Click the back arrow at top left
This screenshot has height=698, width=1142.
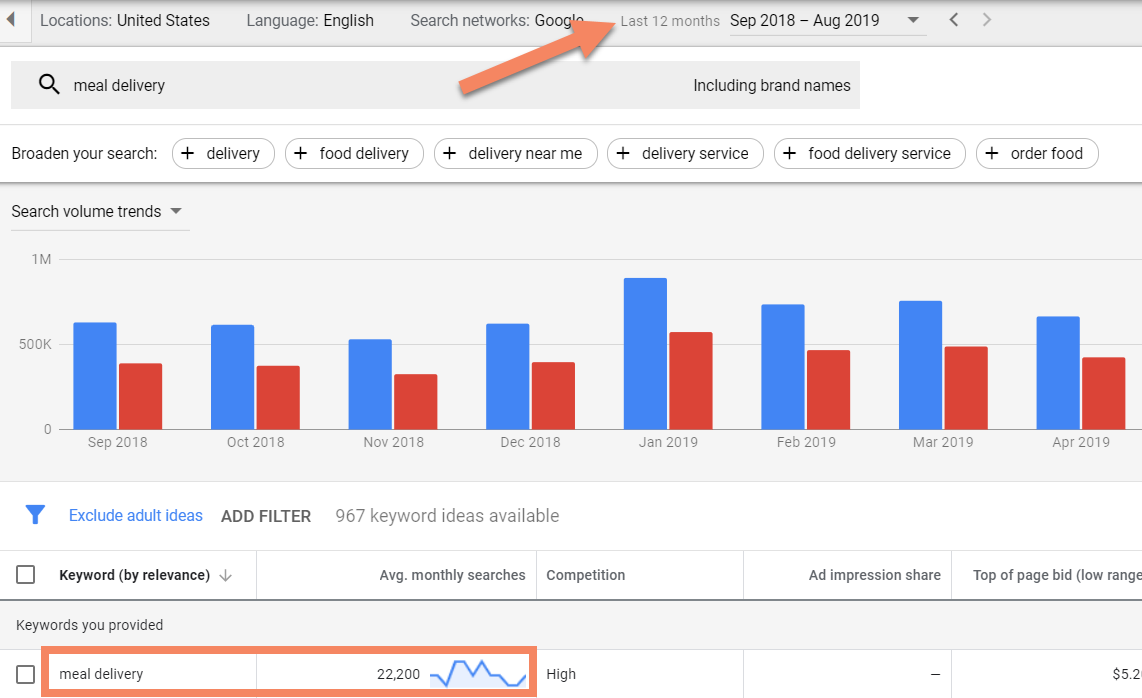click(12, 20)
